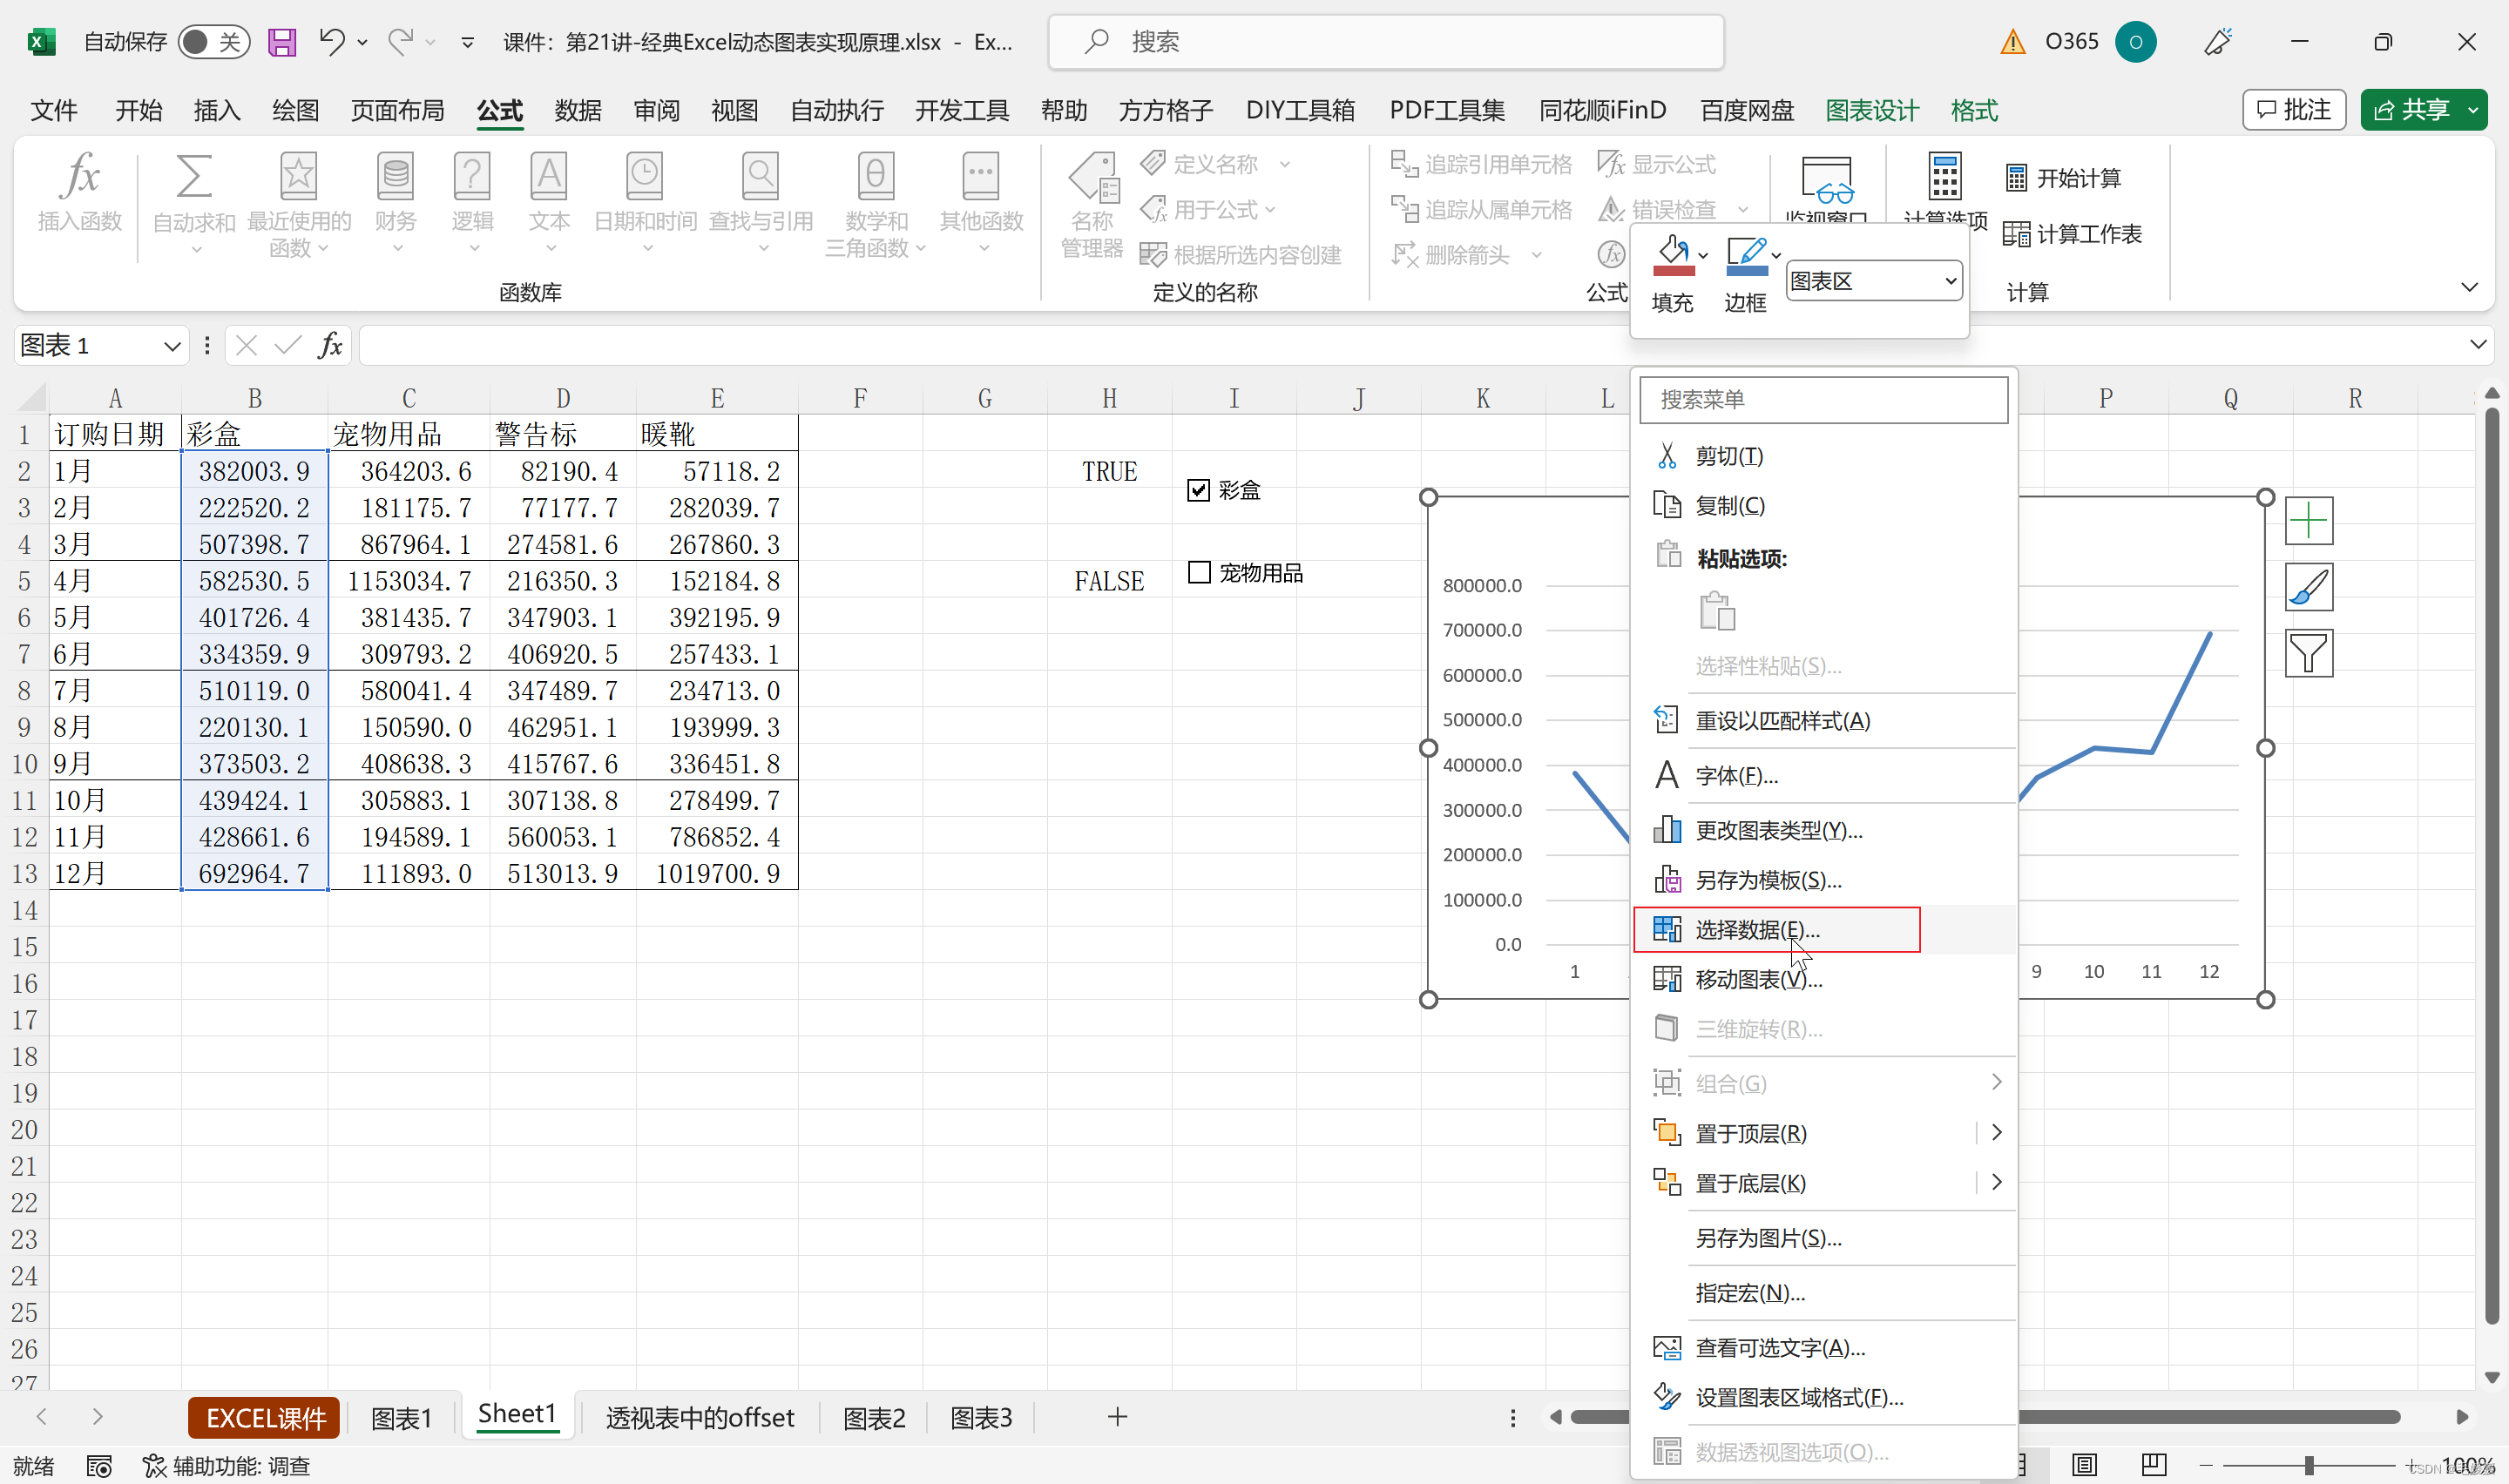The width and height of the screenshot is (2509, 1484).
Task: Click the 共享 share button
Action: pyautogui.click(x=2411, y=110)
